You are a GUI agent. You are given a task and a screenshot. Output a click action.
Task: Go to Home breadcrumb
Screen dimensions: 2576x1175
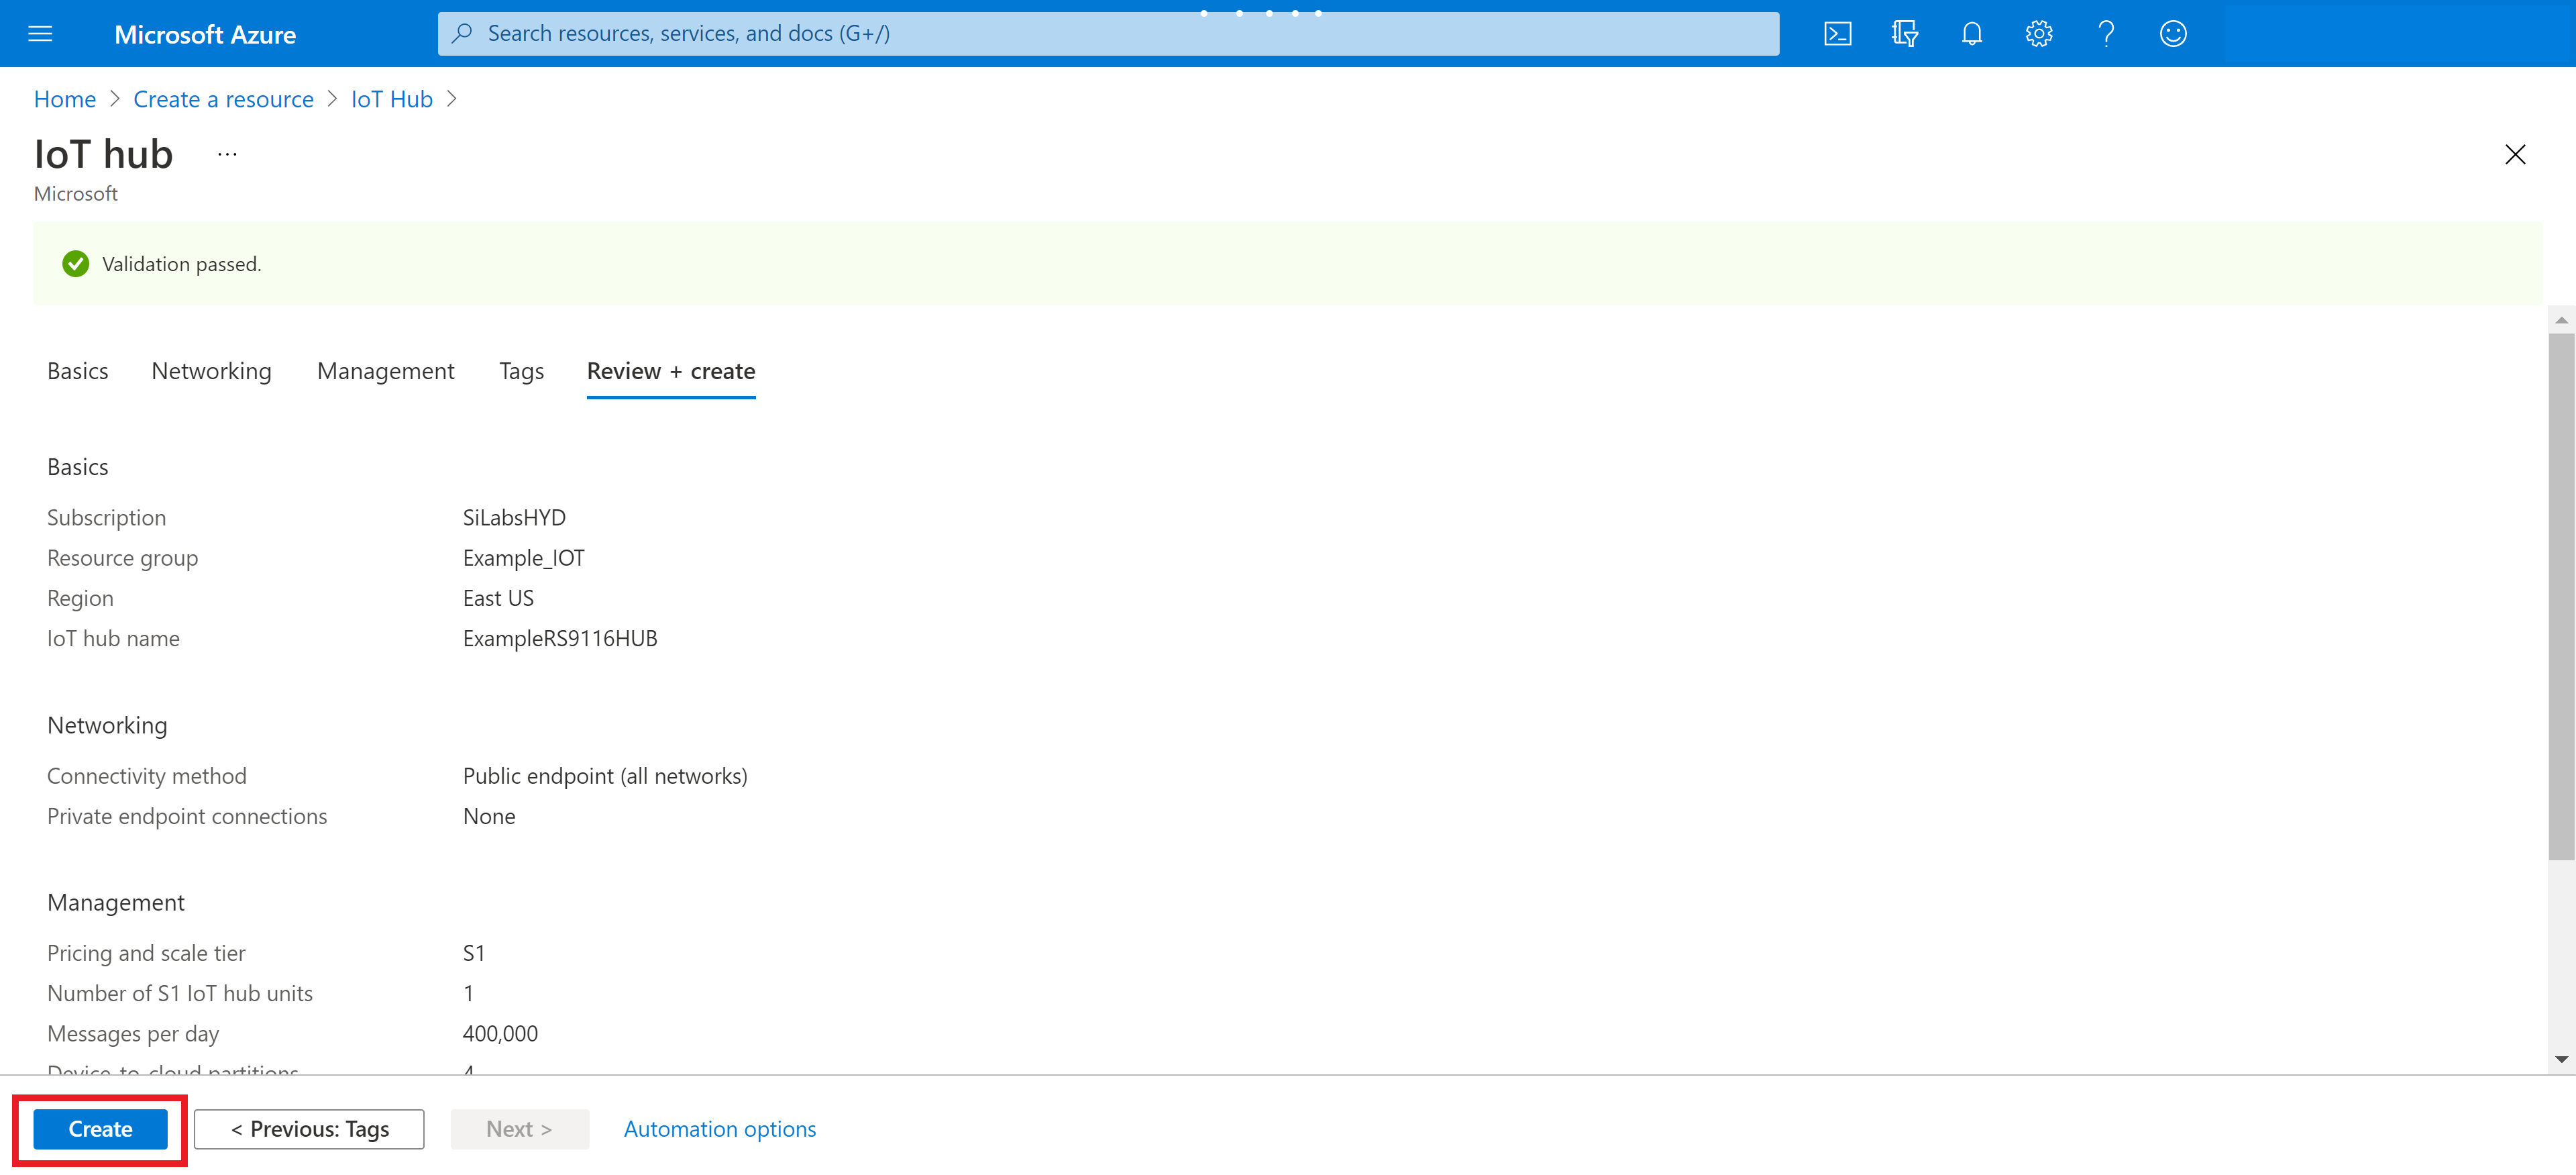coord(64,99)
